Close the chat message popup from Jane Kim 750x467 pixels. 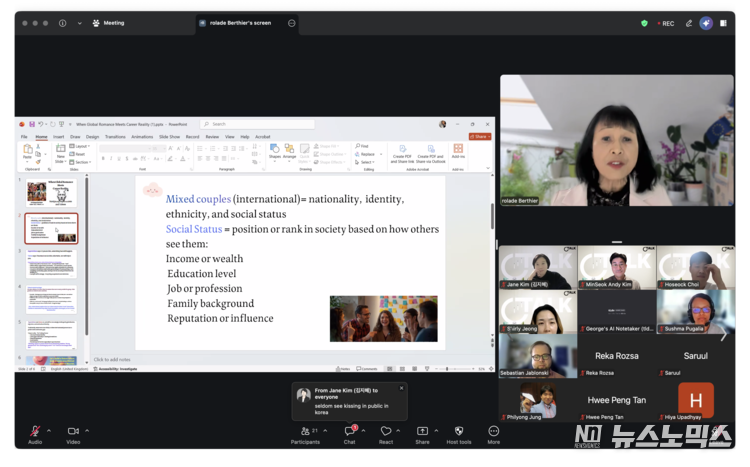pyautogui.click(x=402, y=388)
